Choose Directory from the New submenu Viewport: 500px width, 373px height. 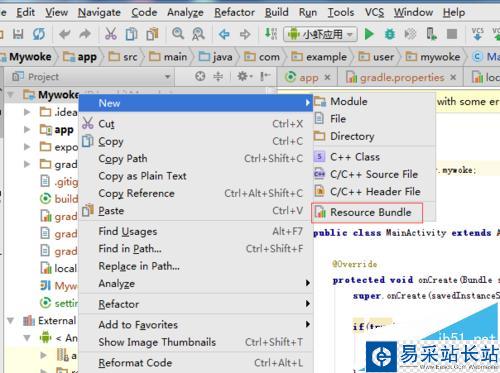(x=374, y=136)
